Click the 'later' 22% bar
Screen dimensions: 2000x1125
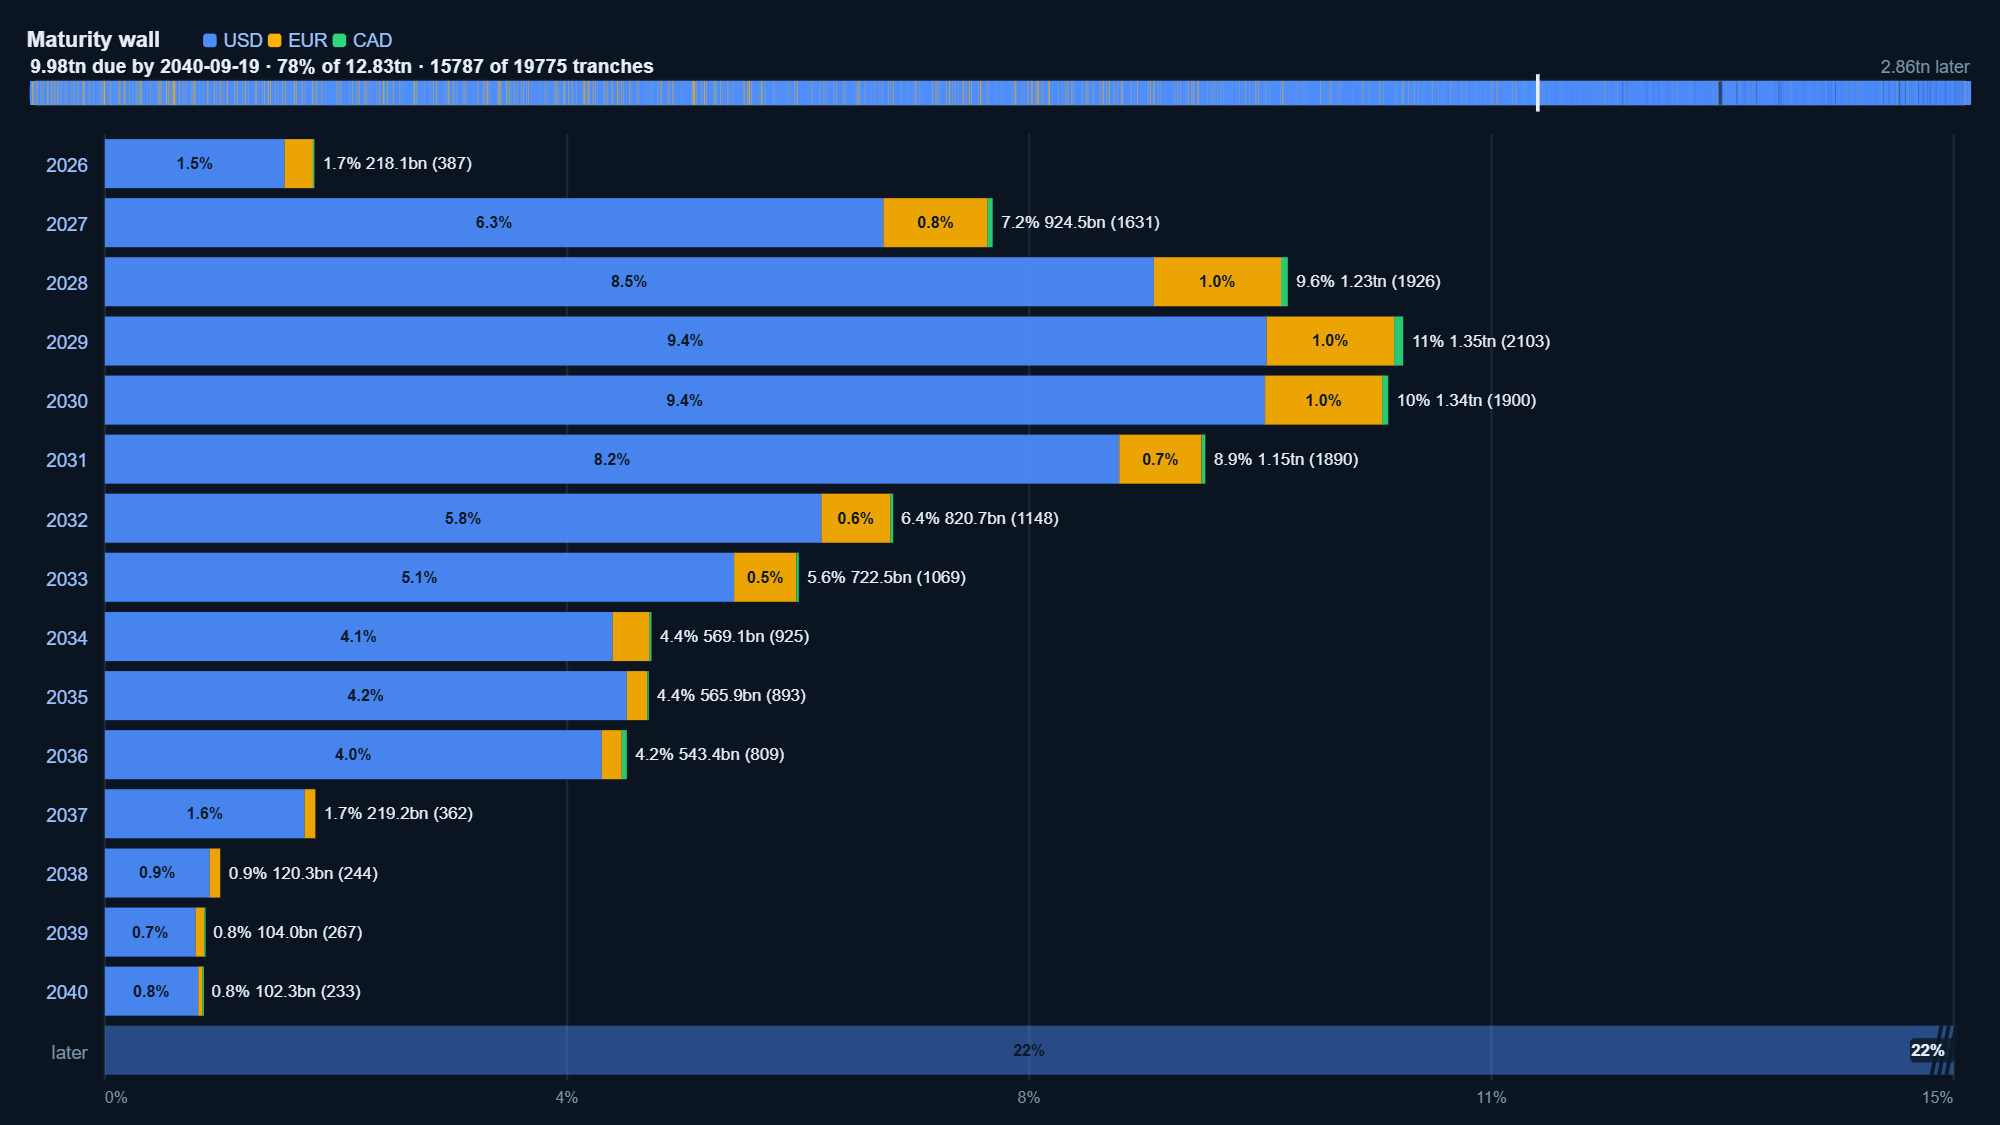pyautogui.click(x=1029, y=1050)
